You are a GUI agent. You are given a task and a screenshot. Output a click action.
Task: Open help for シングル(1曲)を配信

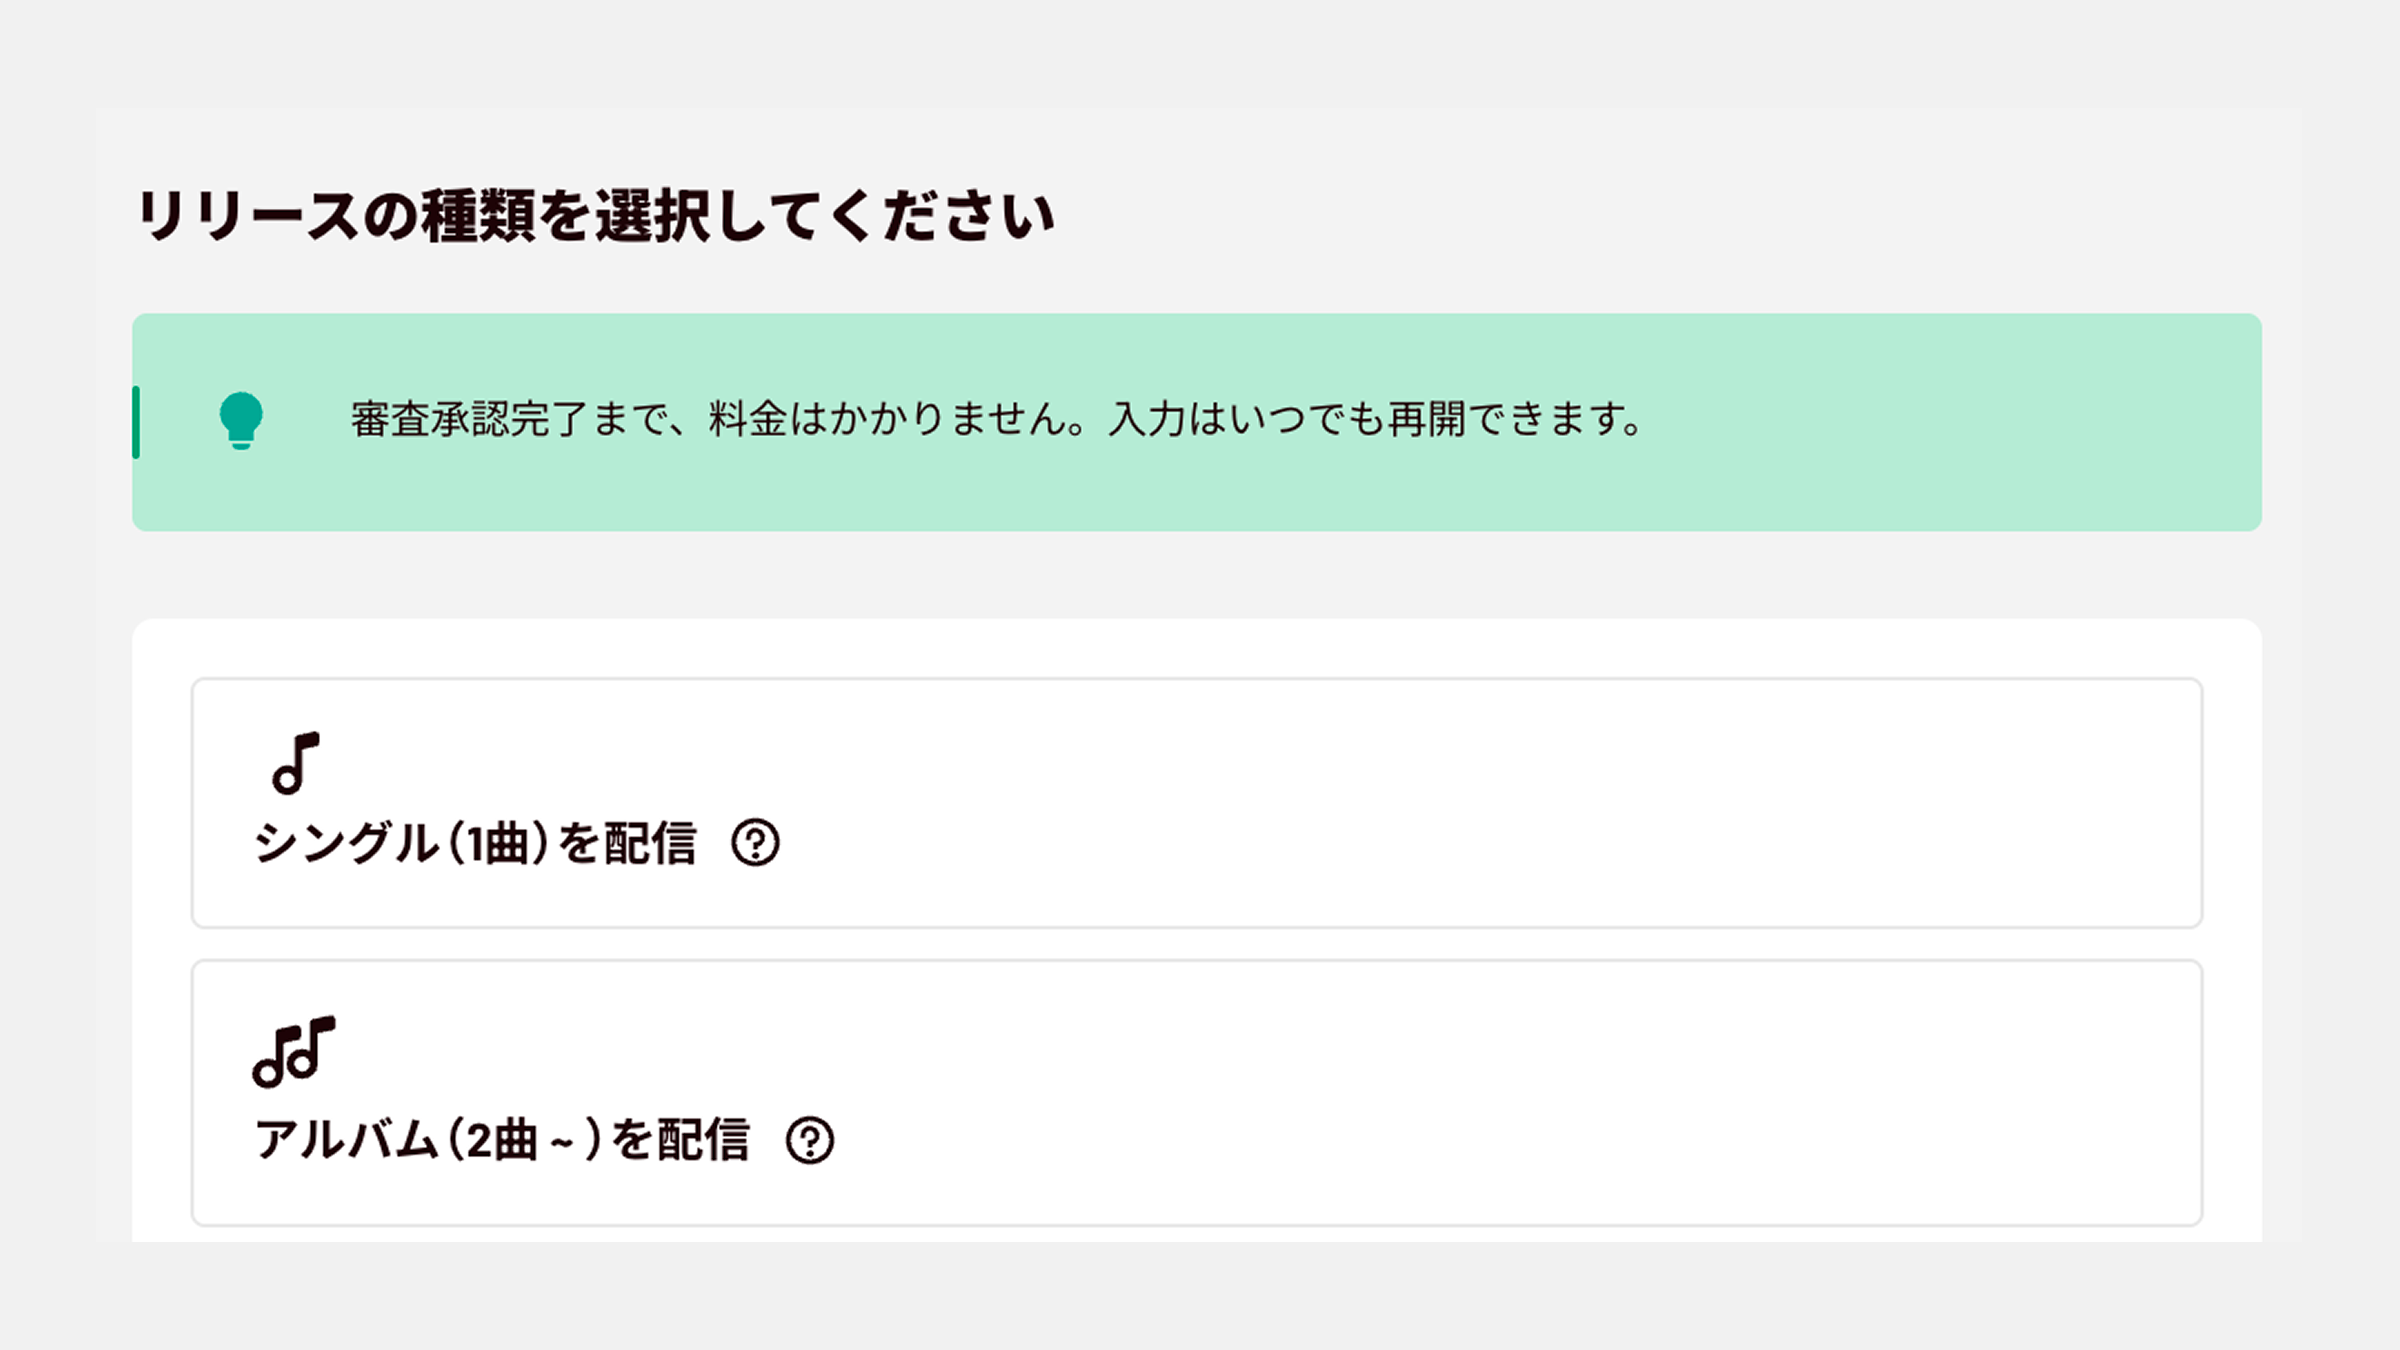(755, 843)
